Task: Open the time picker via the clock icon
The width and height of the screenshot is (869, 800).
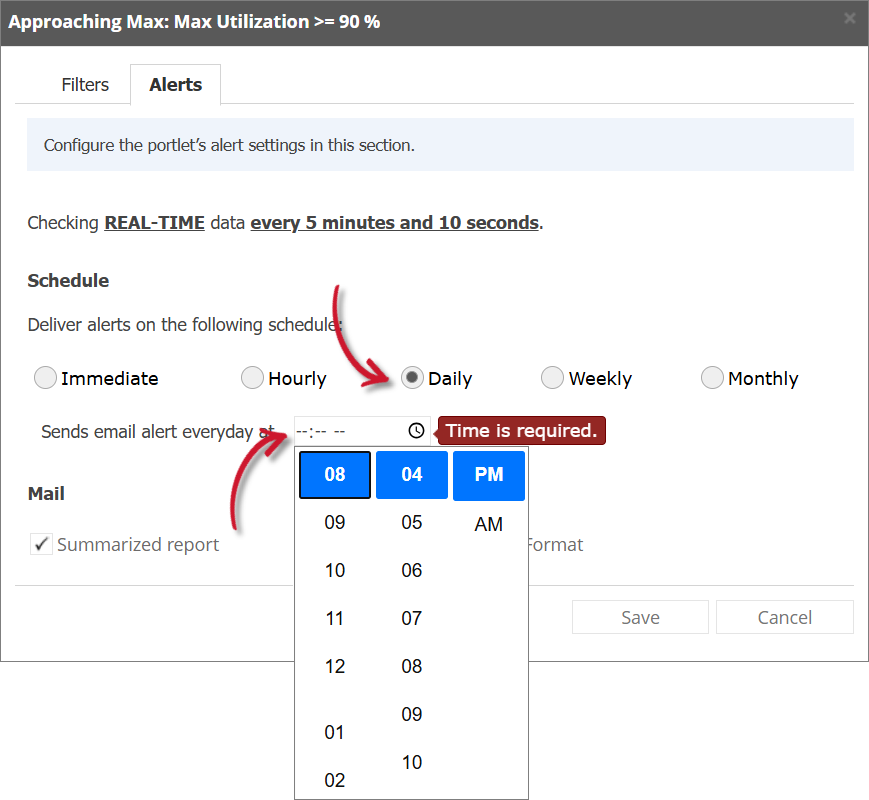Action: pyautogui.click(x=415, y=430)
